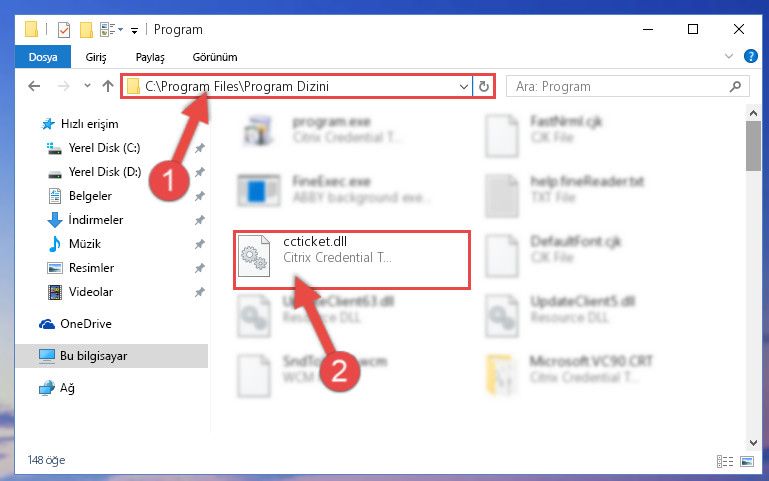The image size is (769, 481).
Task: Click the vertical scrollbar down arrow
Action: [x=753, y=443]
